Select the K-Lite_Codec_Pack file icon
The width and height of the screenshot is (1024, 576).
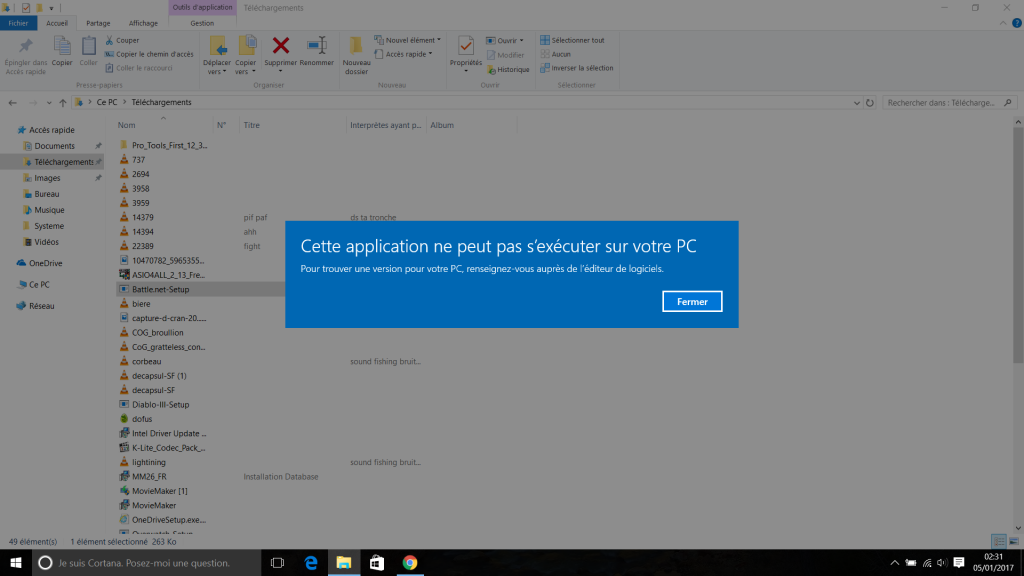click(x=124, y=447)
